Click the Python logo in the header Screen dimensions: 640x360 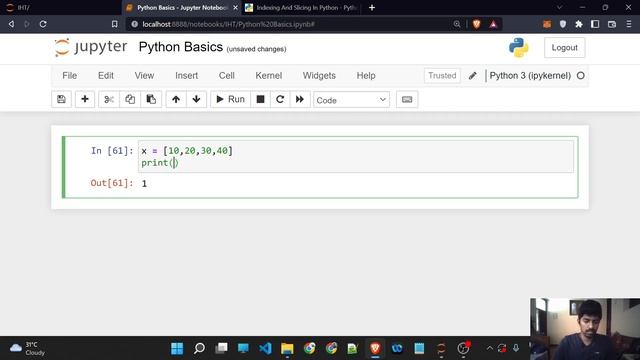tap(519, 47)
